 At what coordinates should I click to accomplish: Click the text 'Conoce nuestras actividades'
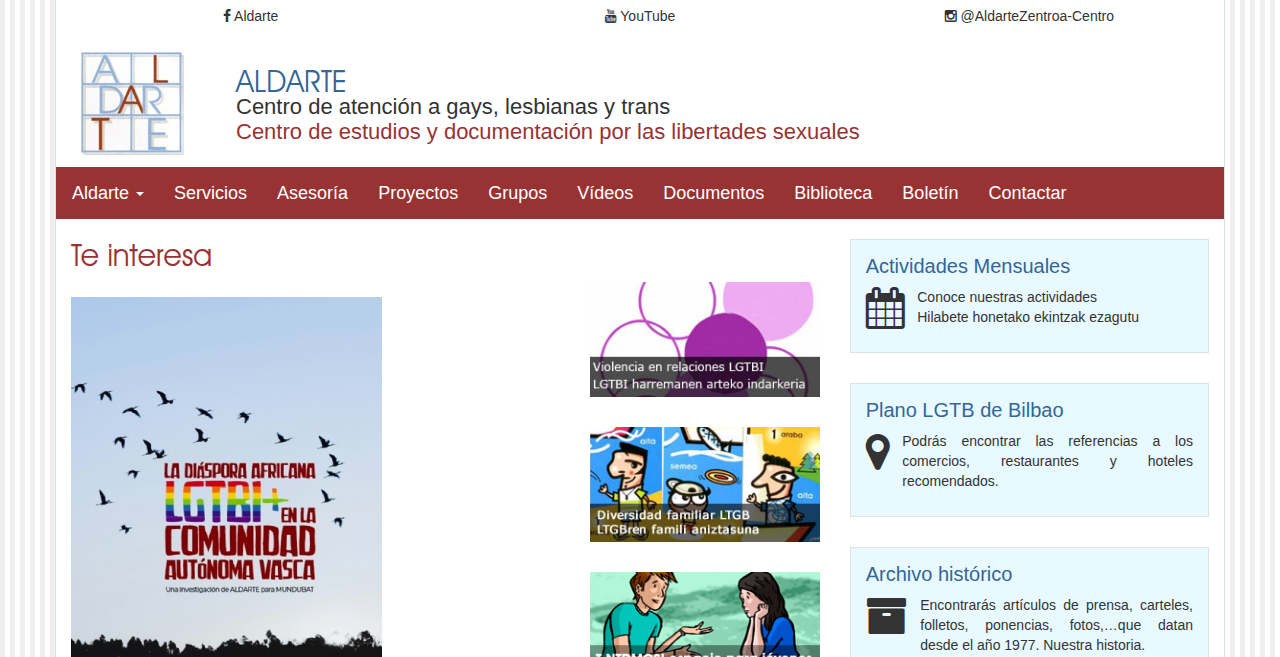coord(1007,297)
